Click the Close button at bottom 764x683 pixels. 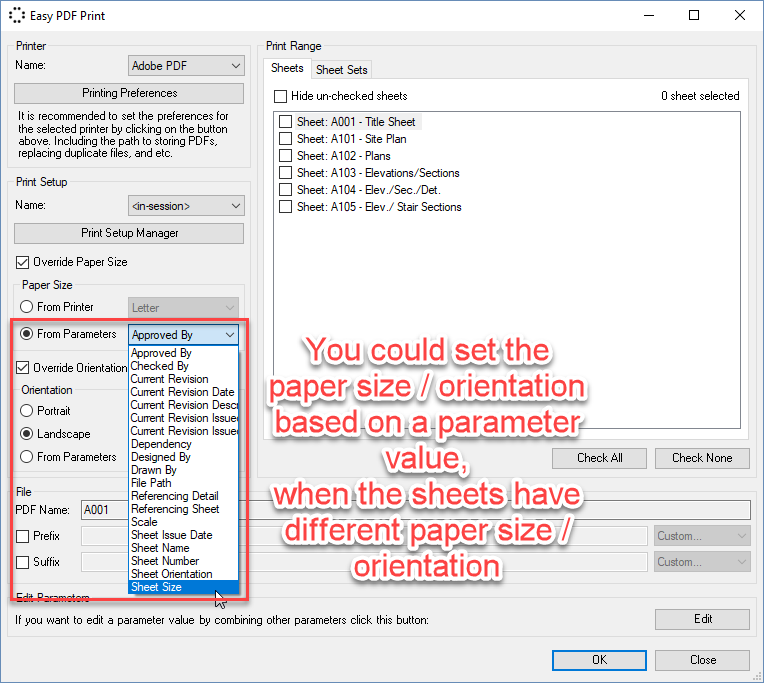coord(702,660)
